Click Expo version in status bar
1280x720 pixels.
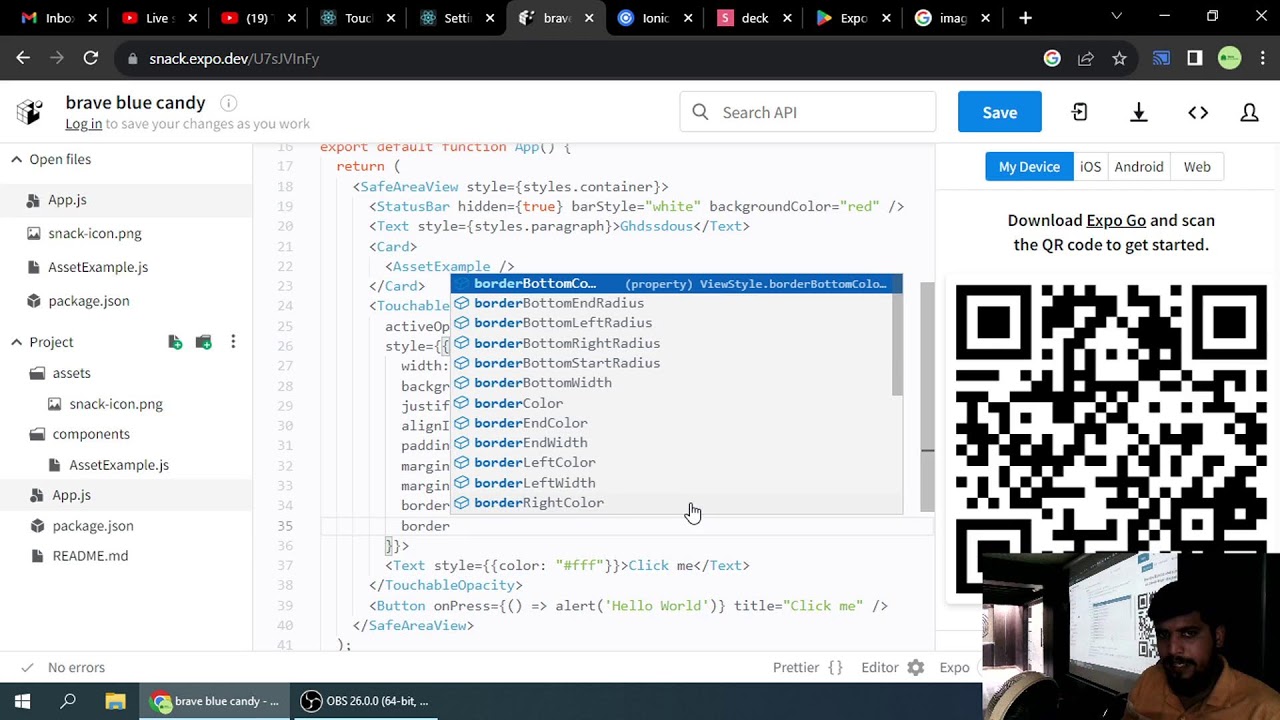[954, 667]
